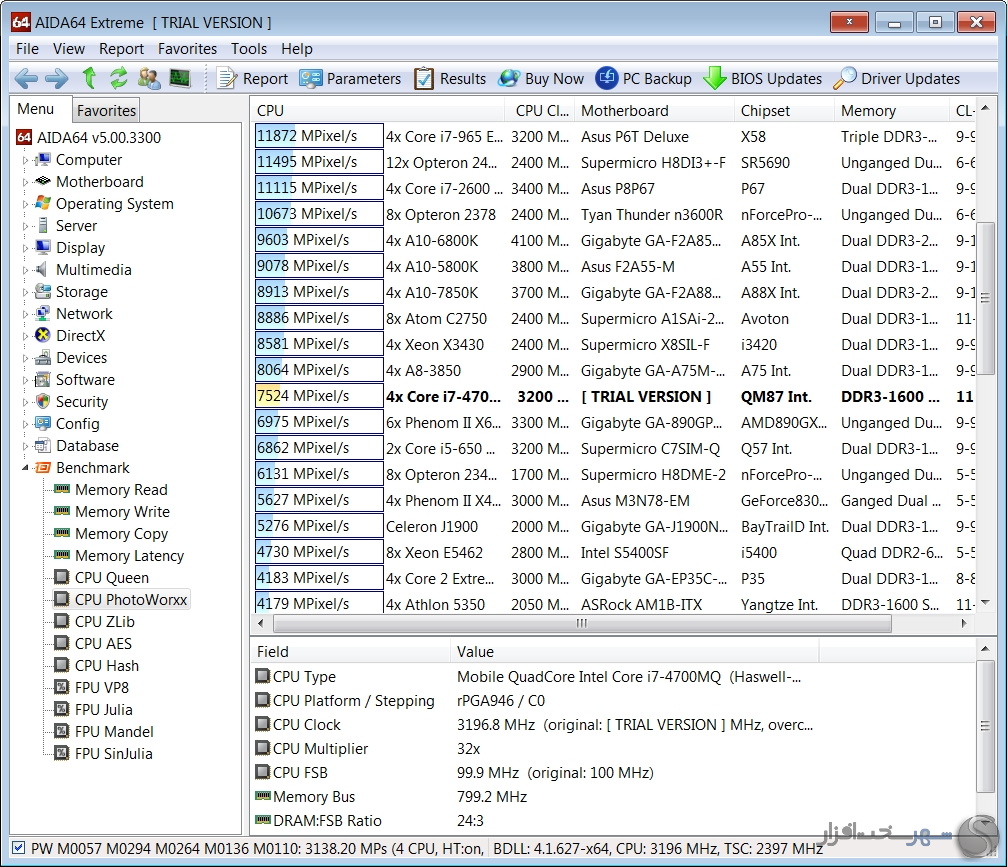1007x867 pixels.
Task: Open the View menu
Action: pos(69,49)
